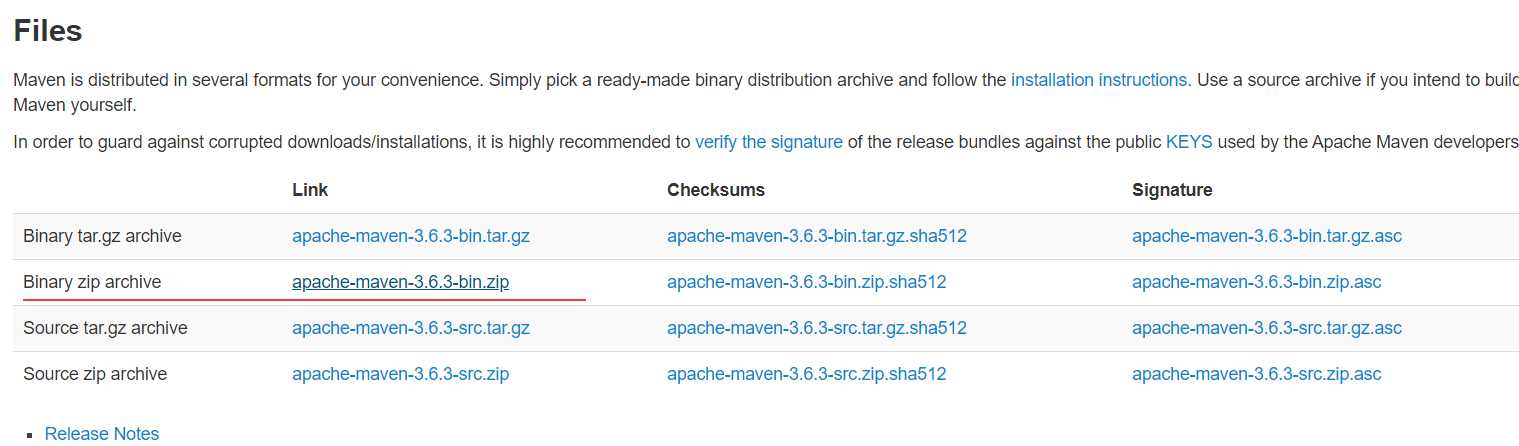
Task: Download the underlined apache-maven-3.6.3-bin.zip archive
Action: pos(400,283)
